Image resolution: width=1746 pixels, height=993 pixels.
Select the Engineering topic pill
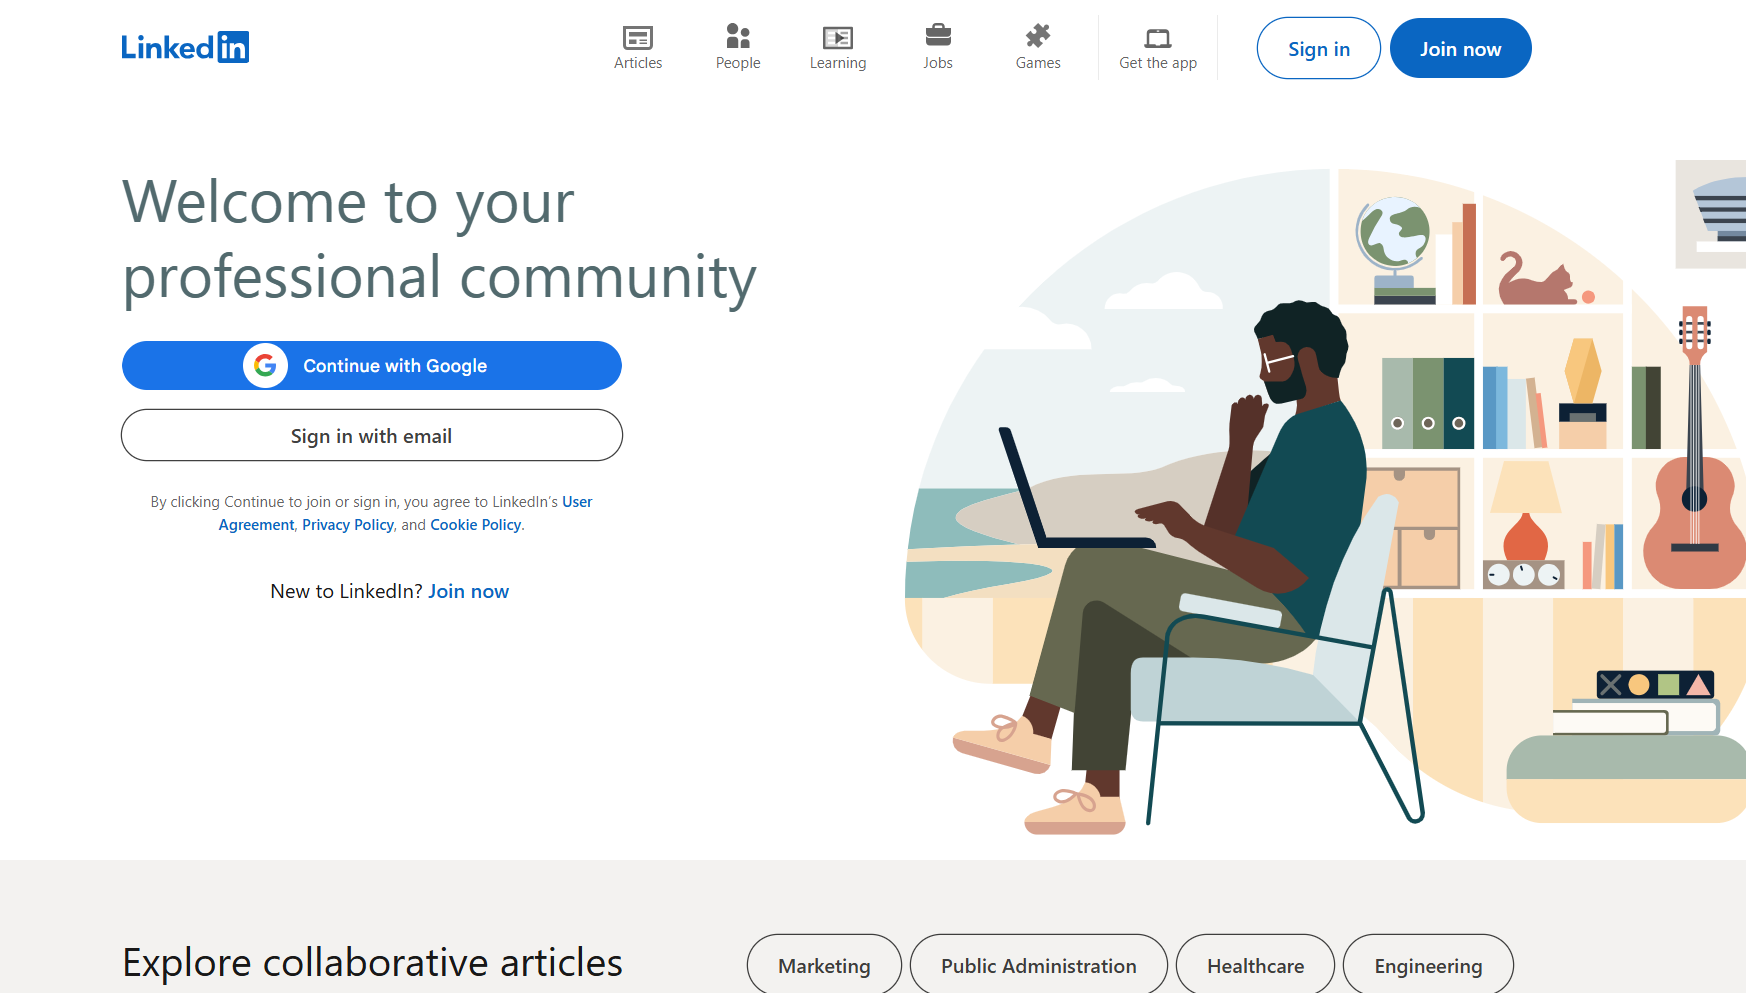pyautogui.click(x=1428, y=965)
